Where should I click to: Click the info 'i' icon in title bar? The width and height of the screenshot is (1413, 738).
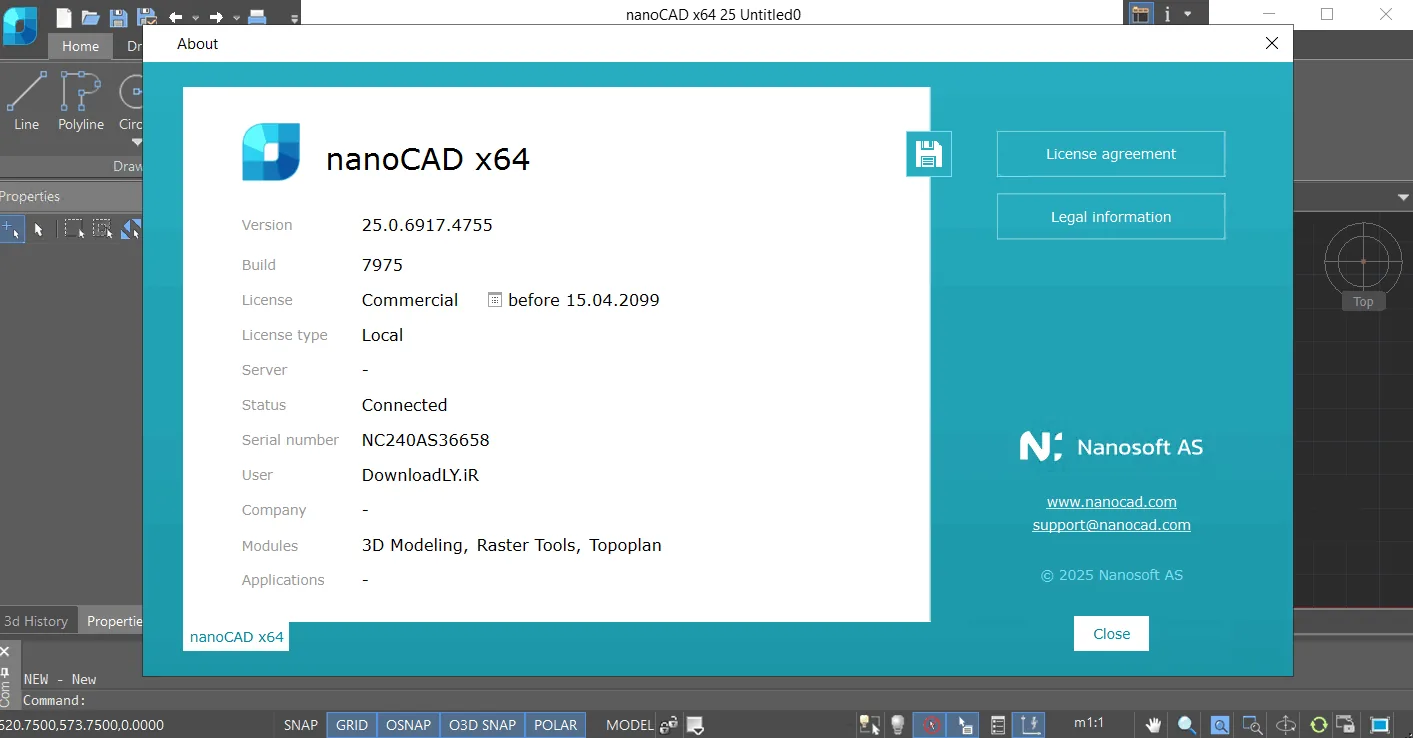1167,14
